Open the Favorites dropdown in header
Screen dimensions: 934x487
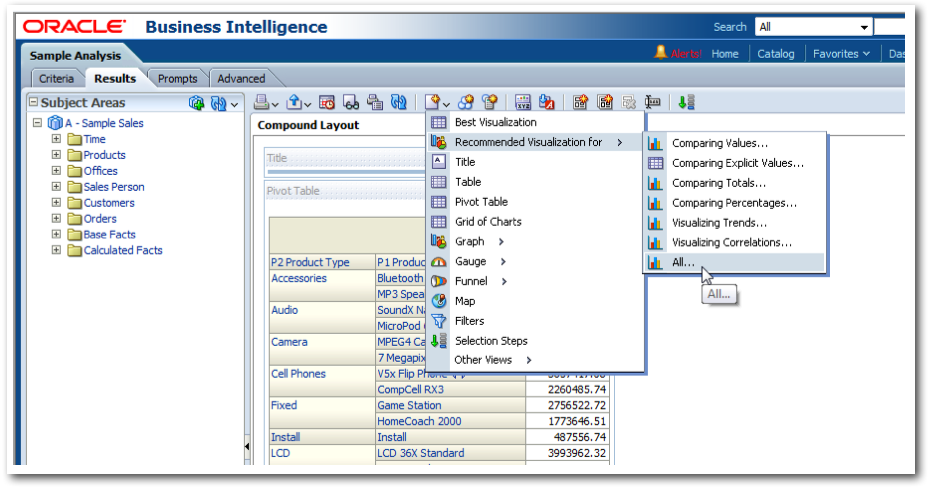click(842, 54)
